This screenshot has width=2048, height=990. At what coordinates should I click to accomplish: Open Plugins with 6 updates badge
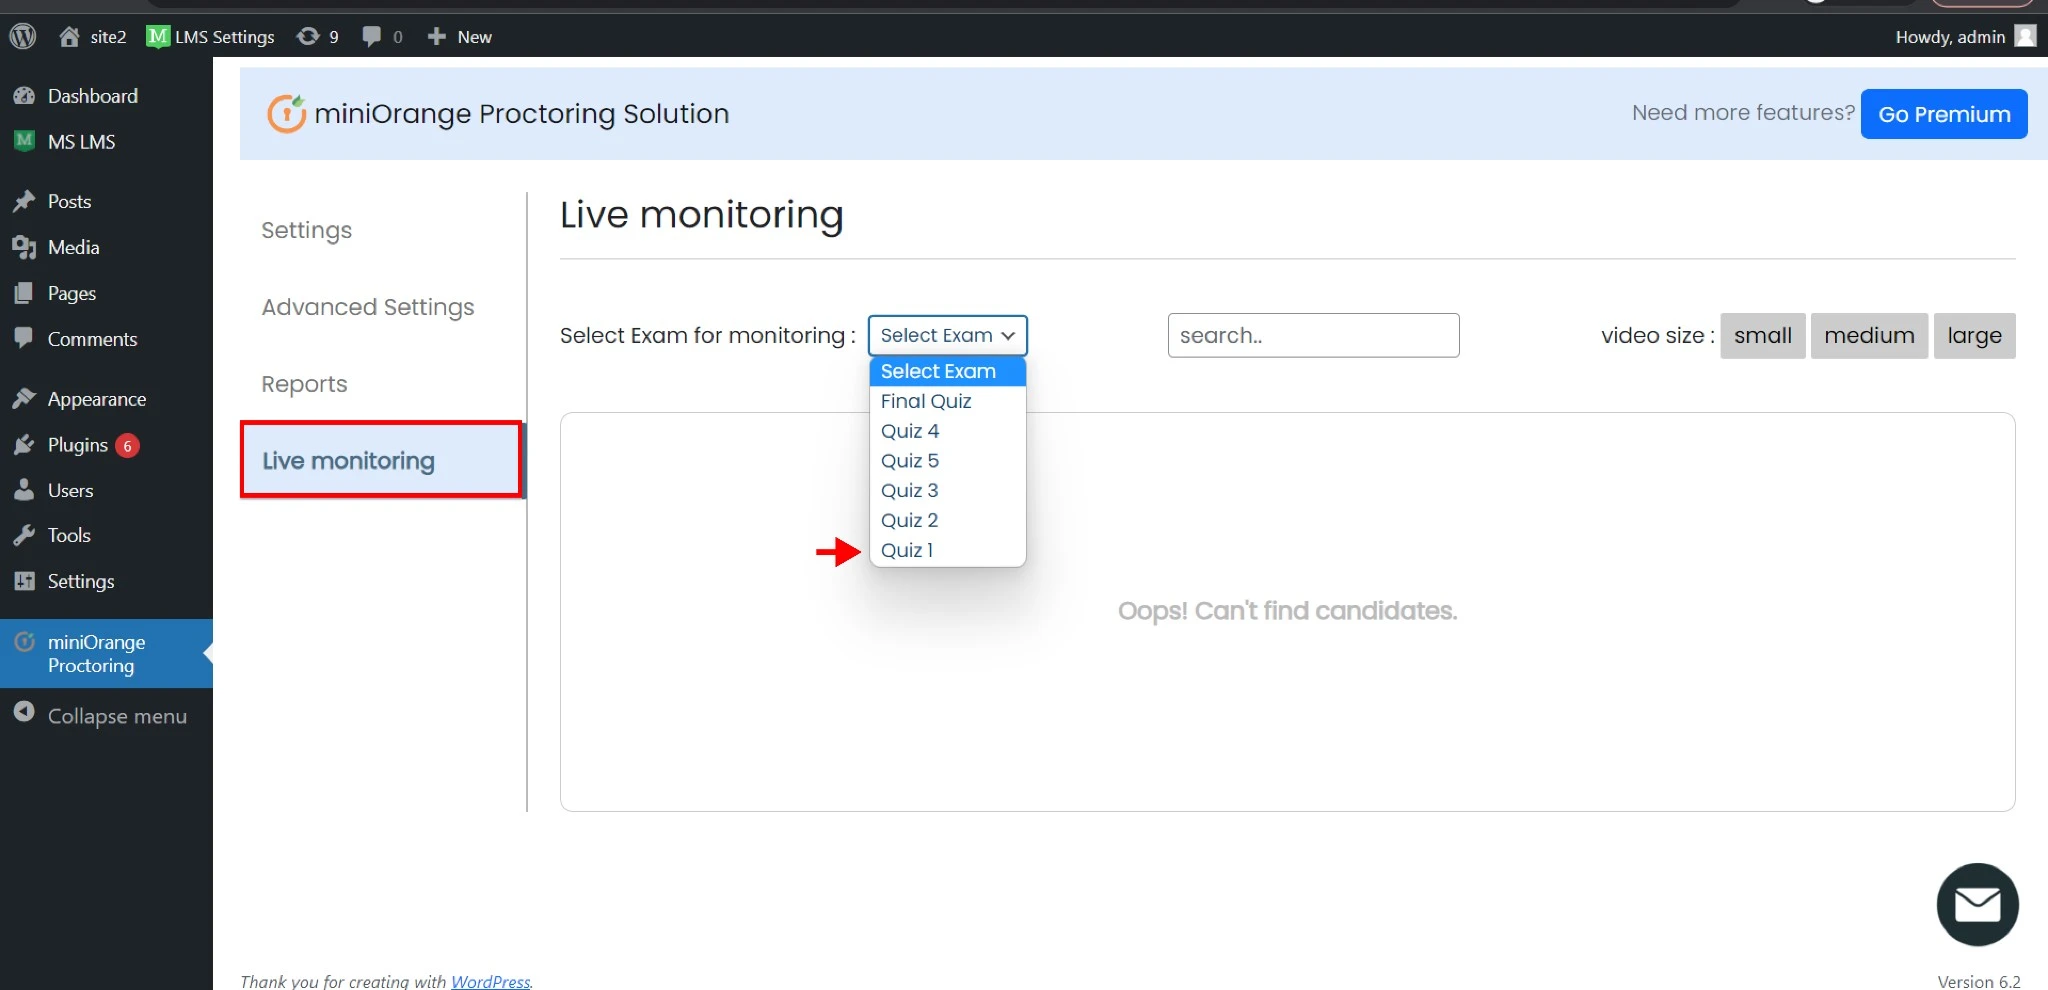tap(78, 445)
